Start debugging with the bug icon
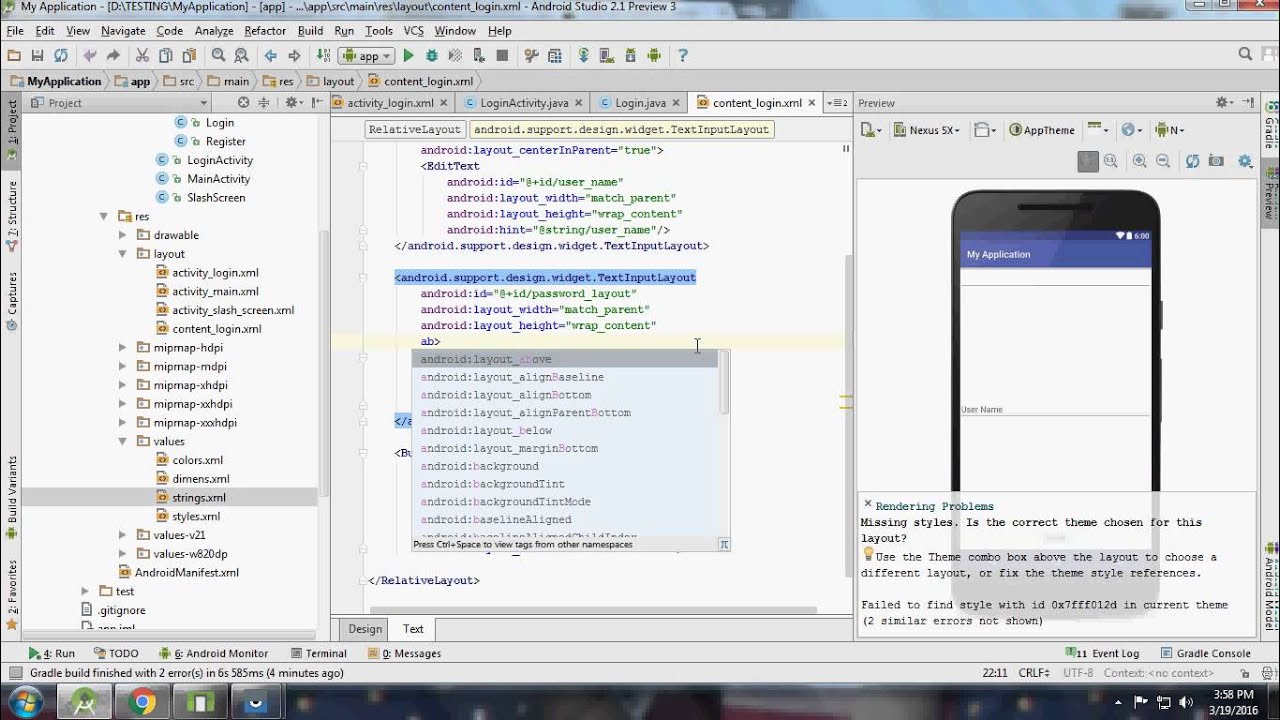The image size is (1280, 720). coord(432,56)
